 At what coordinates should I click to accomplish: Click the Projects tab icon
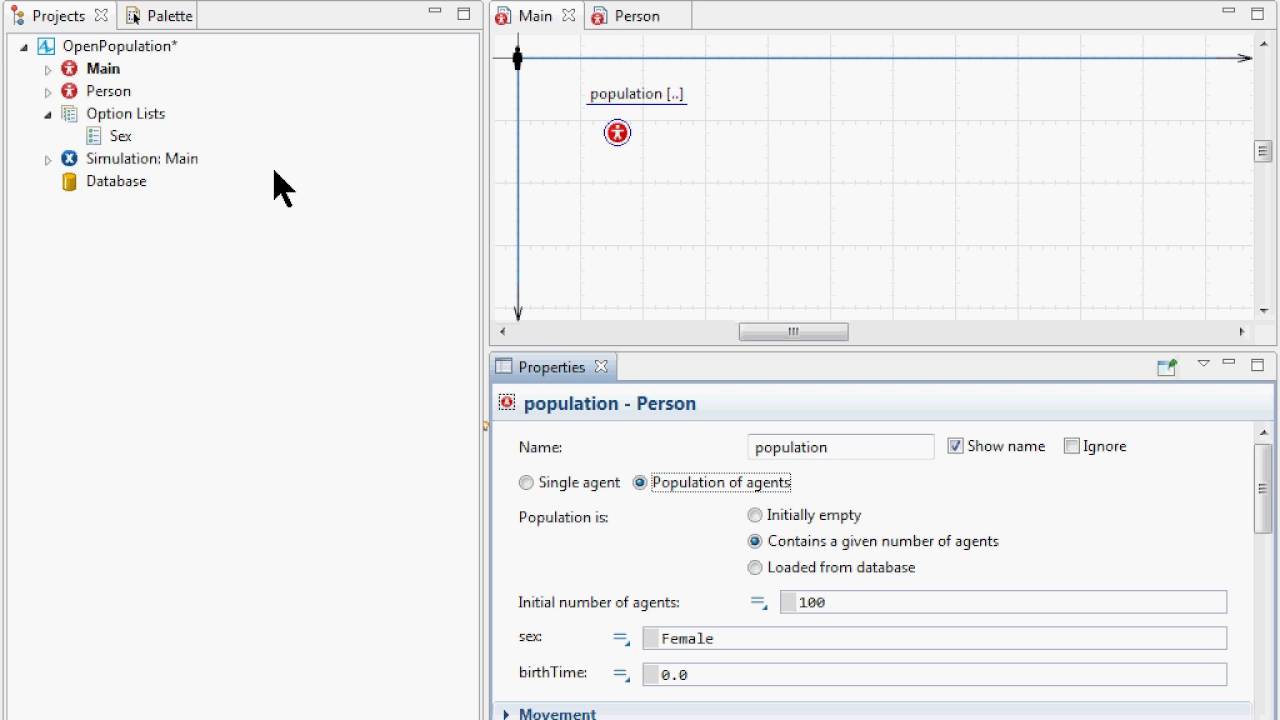[x=18, y=16]
